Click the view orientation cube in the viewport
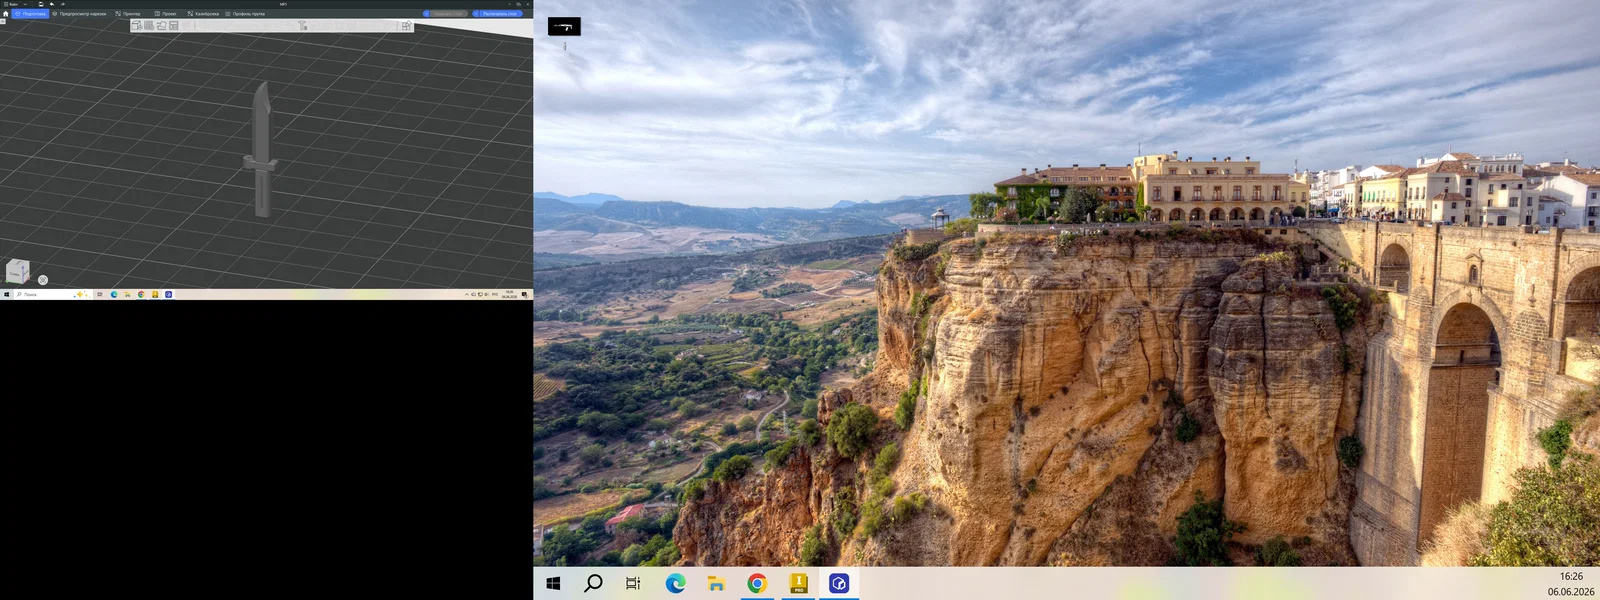 point(18,271)
